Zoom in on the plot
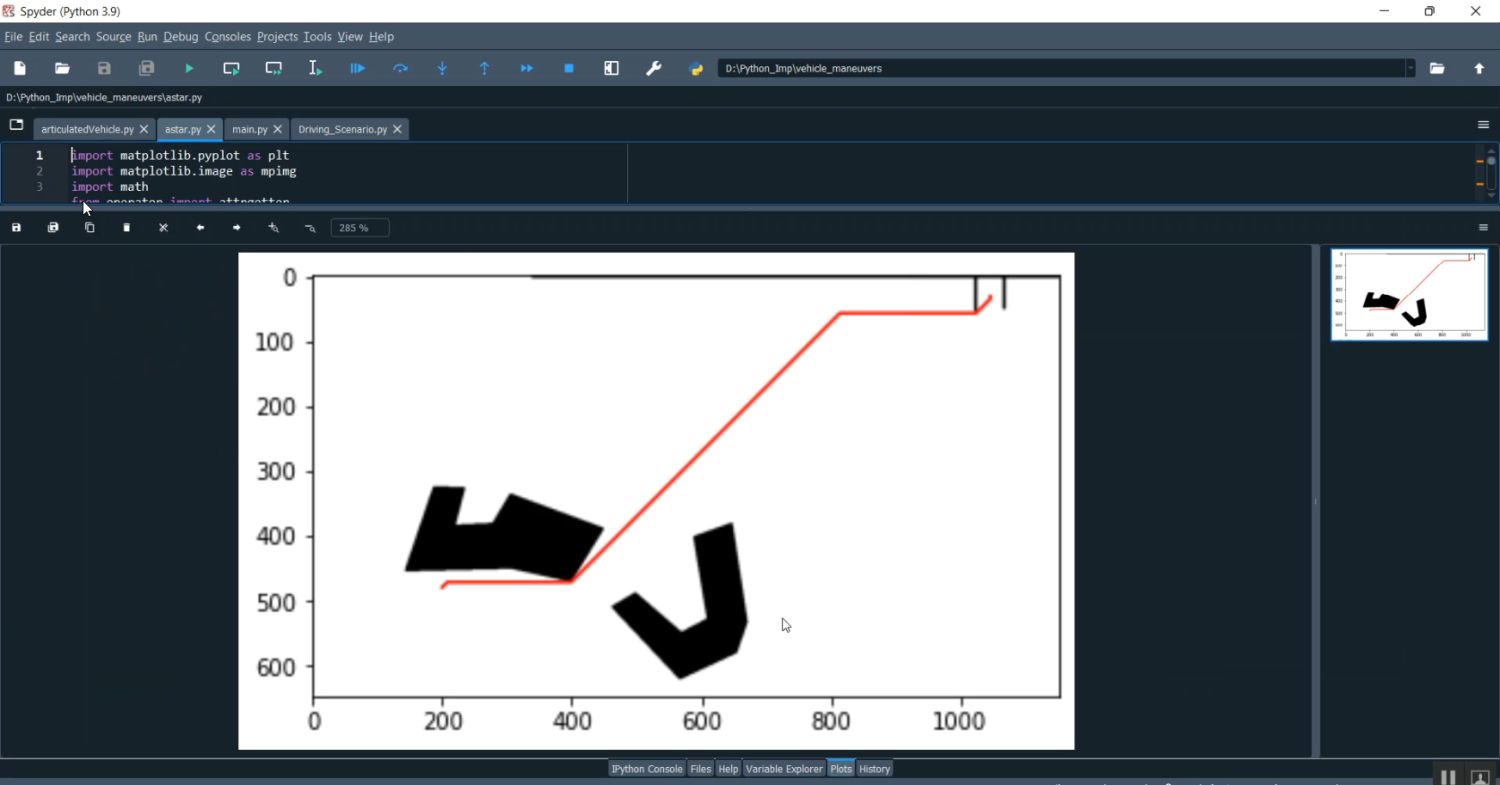 point(273,228)
